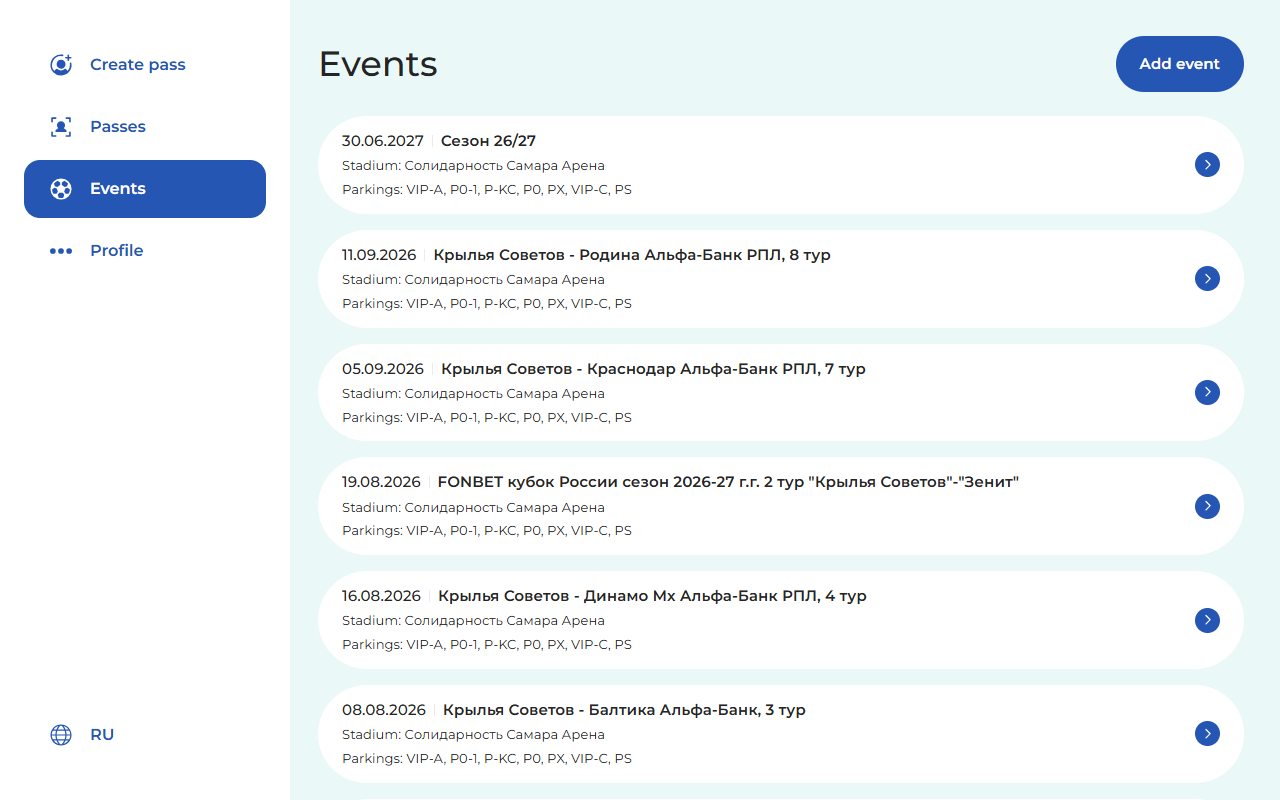
Task: Click the Profile three-dots icon
Action: pyautogui.click(x=61, y=251)
